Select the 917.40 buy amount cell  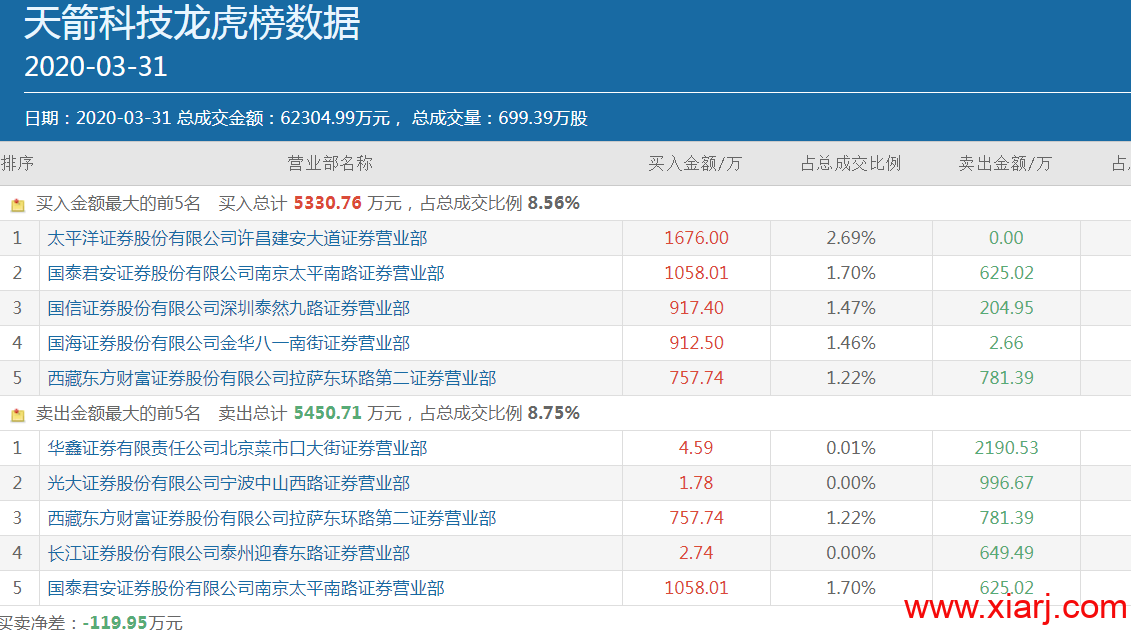point(697,308)
